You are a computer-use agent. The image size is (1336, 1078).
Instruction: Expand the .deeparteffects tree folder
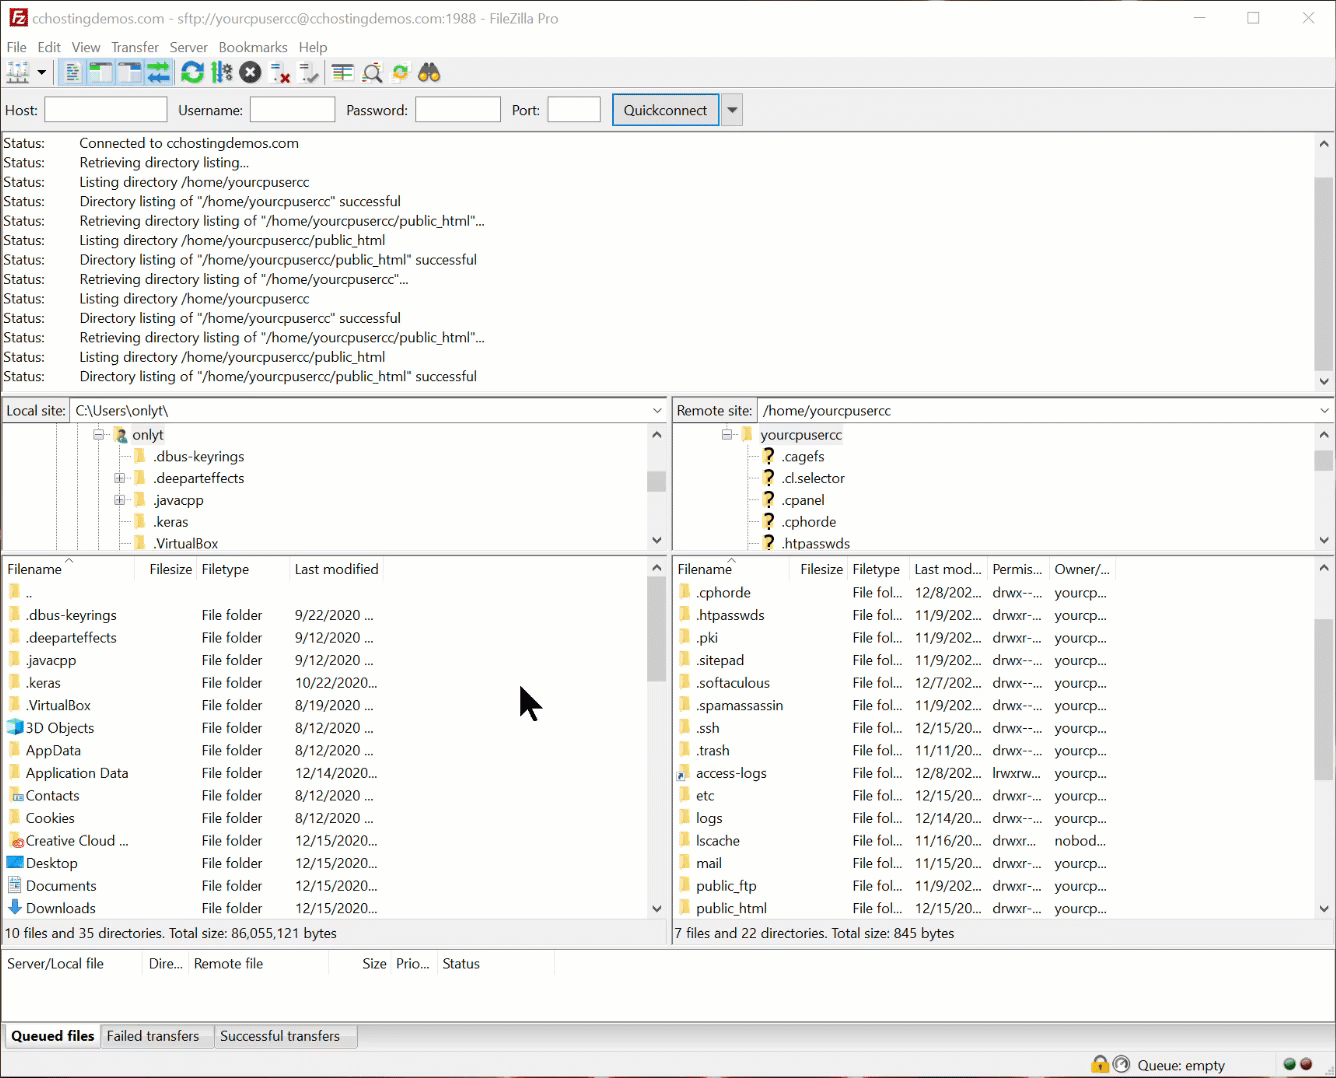[x=120, y=478]
